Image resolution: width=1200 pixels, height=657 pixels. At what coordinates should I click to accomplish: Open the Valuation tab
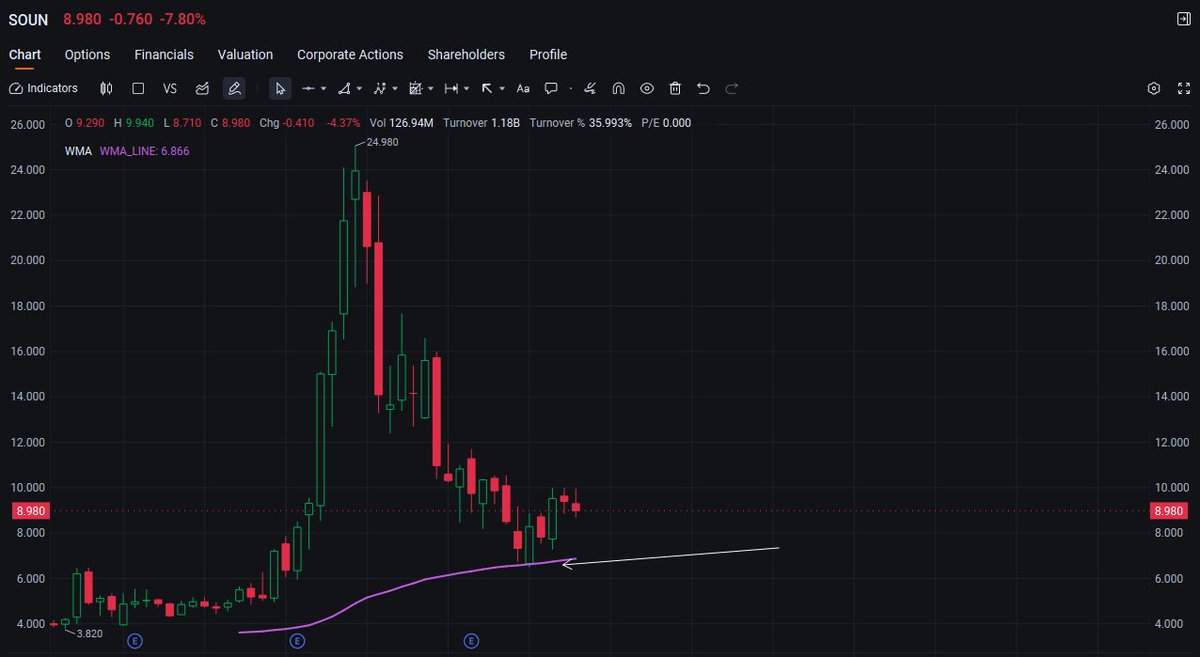pos(245,55)
